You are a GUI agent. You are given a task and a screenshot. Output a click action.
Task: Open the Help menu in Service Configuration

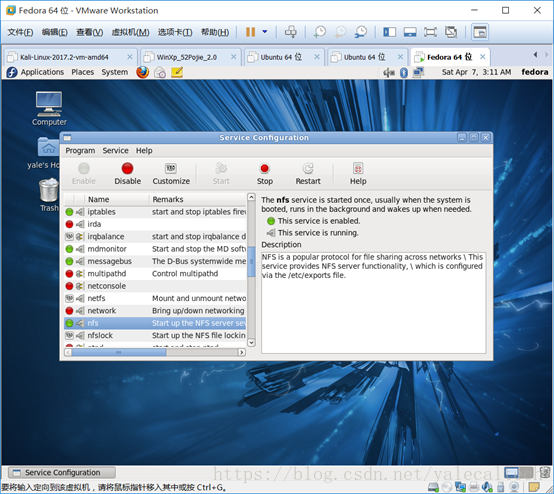click(144, 151)
